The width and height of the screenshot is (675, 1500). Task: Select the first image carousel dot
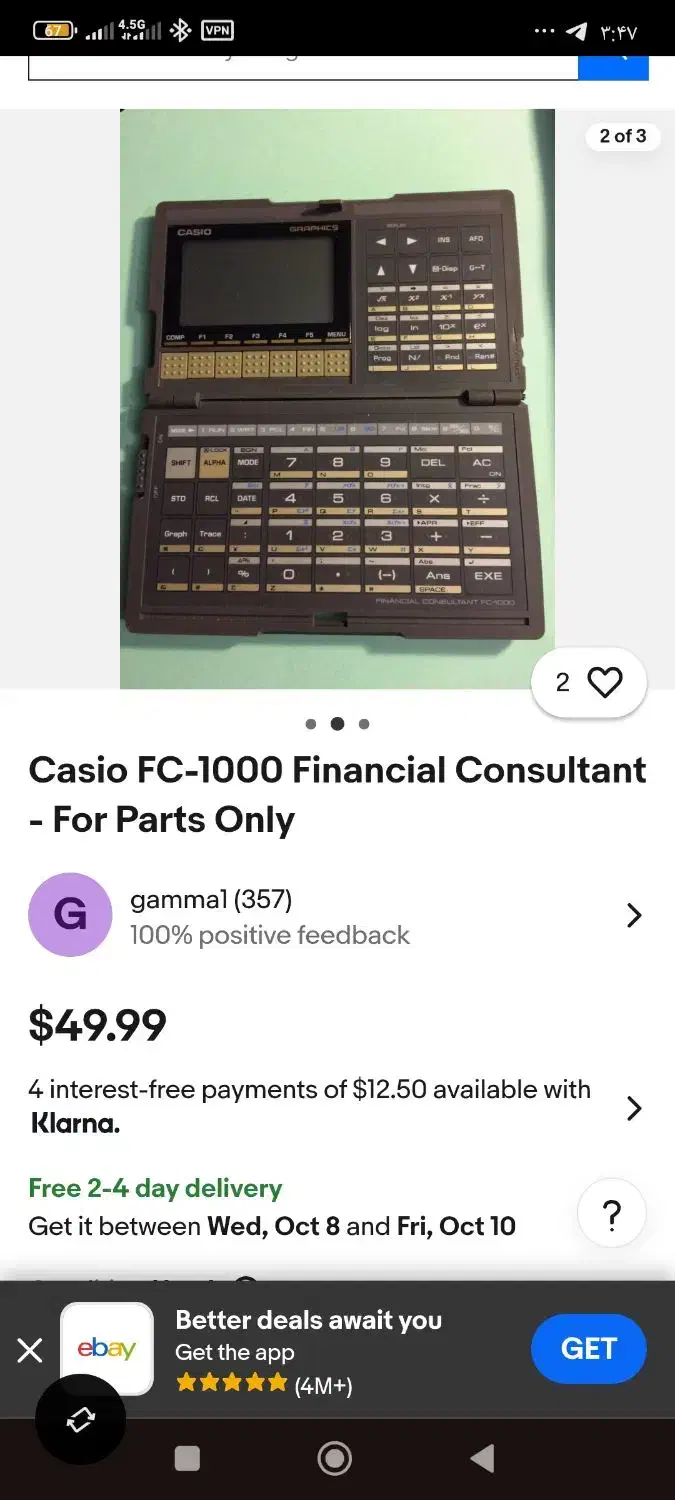[311, 724]
